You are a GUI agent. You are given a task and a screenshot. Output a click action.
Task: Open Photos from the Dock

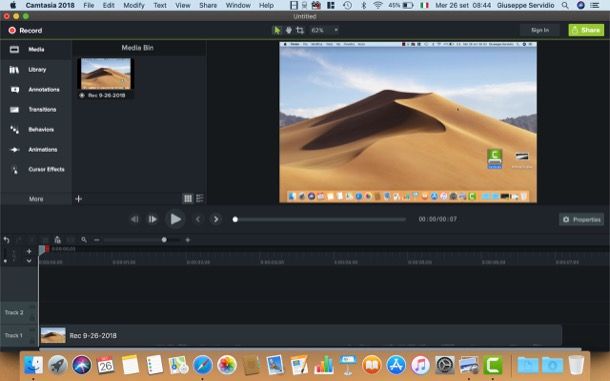227,365
